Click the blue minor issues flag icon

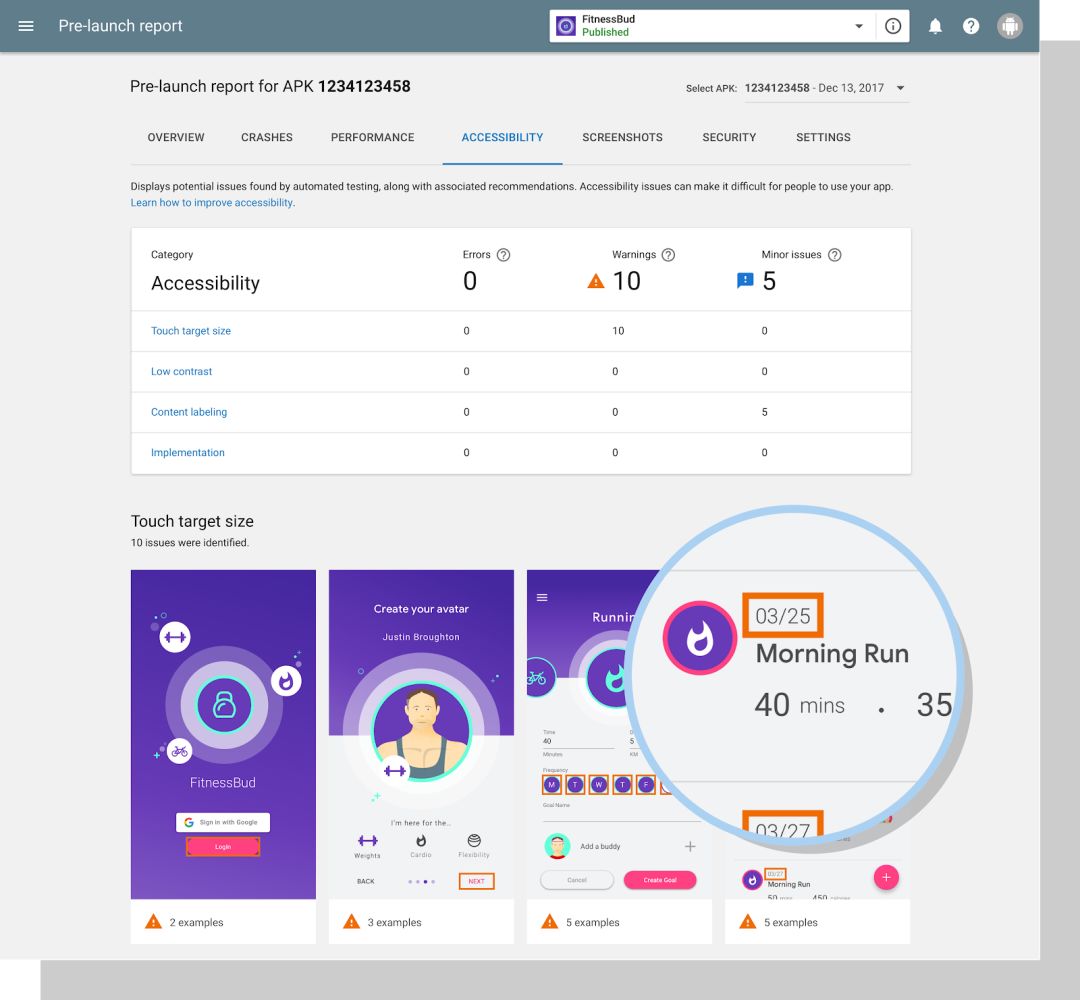[745, 280]
